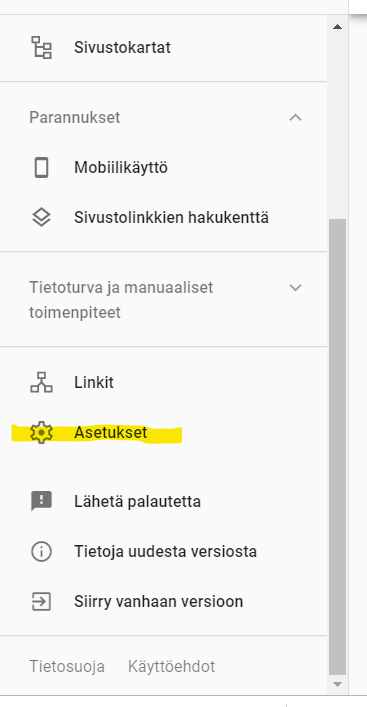Click the scrollbar down arrow
This screenshot has height=707, width=367.
coord(337,684)
